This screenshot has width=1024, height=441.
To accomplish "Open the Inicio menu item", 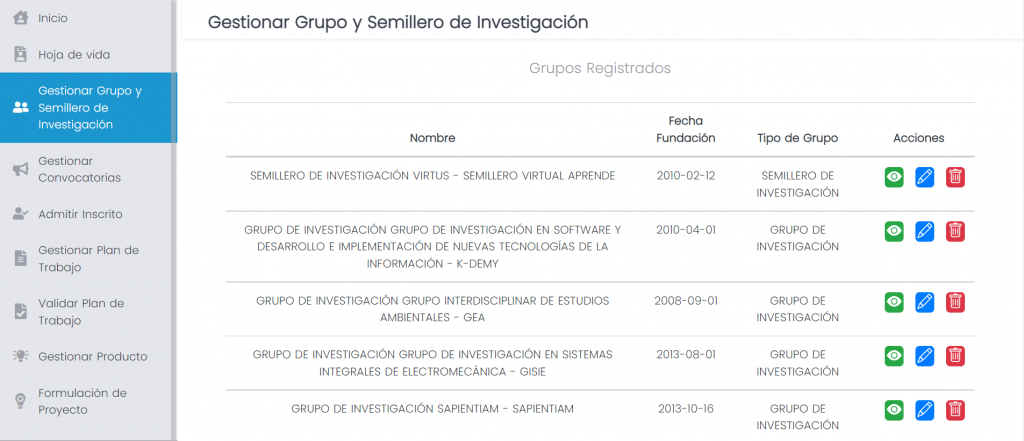I will 53,18.
